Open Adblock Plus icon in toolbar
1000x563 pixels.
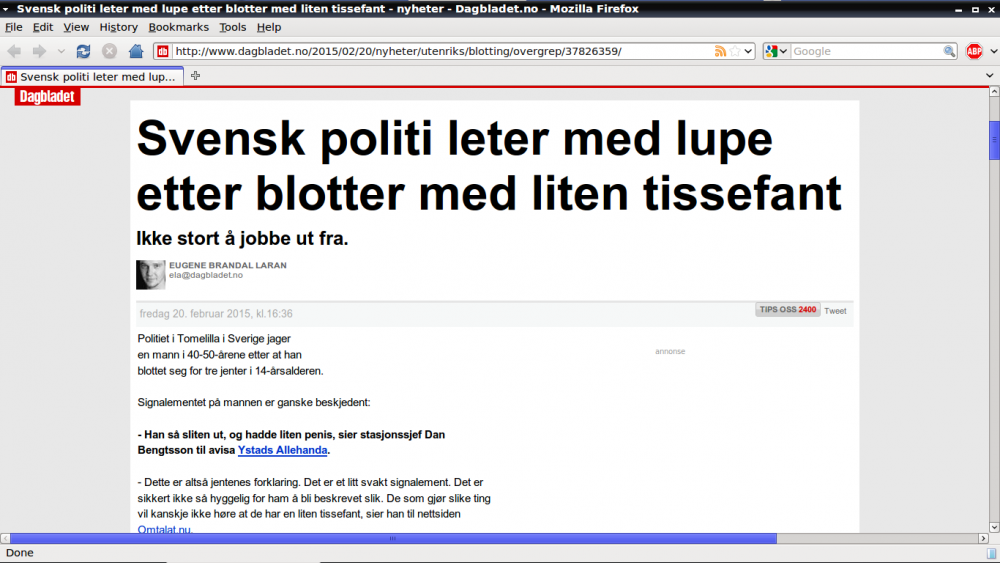(x=974, y=51)
